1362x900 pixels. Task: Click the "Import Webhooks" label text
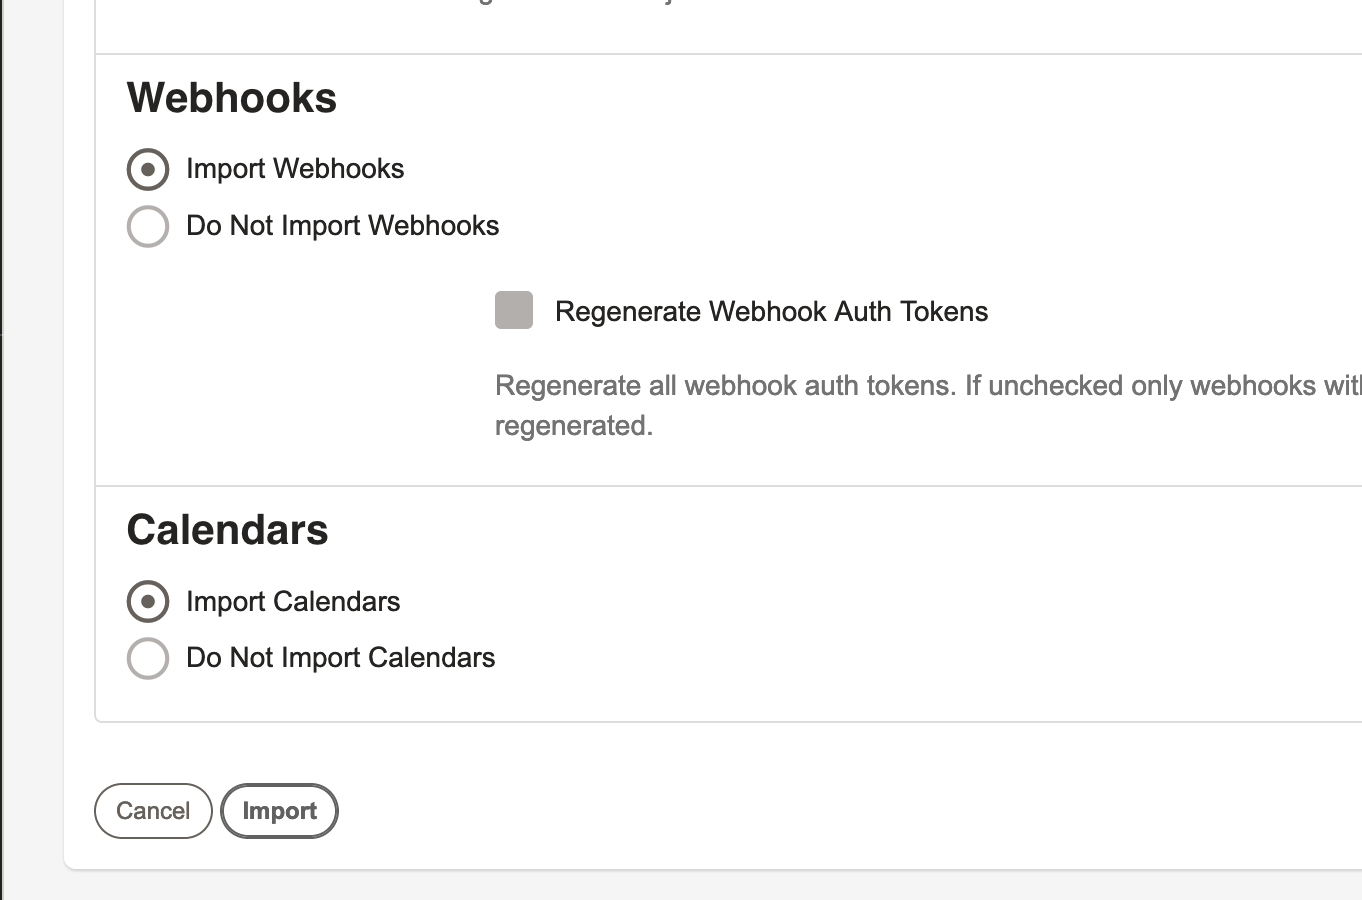tap(295, 169)
